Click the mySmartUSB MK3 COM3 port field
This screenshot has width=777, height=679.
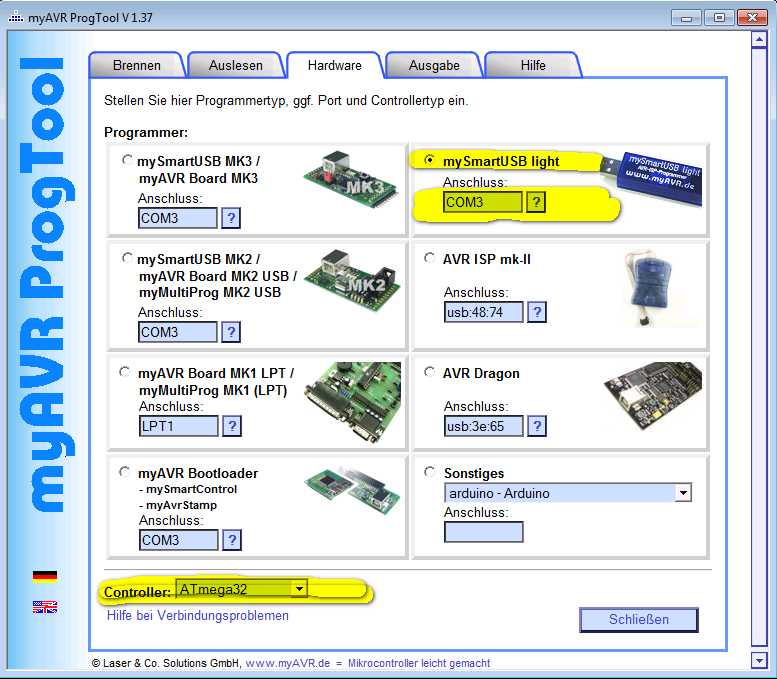pyautogui.click(x=178, y=218)
